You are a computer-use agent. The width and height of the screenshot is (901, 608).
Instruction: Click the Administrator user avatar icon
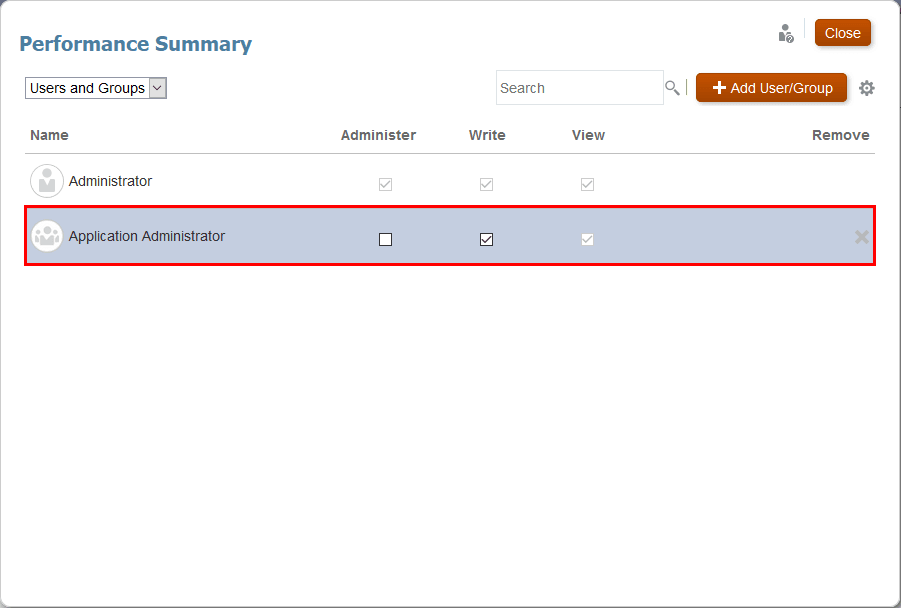(47, 181)
